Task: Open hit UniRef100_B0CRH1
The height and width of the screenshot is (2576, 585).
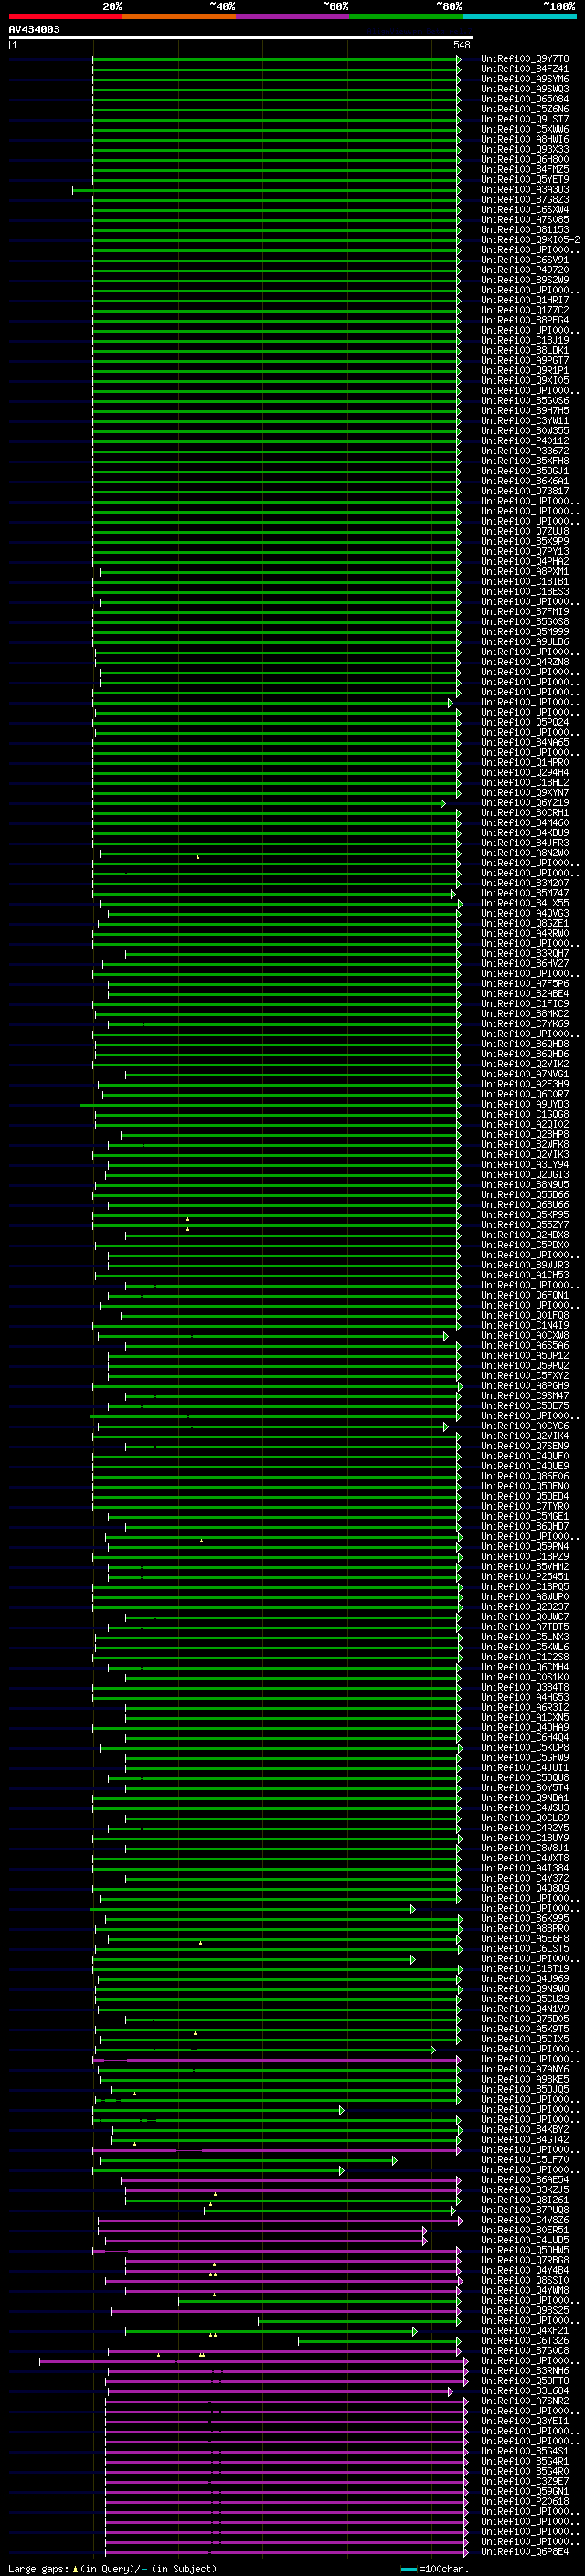Action: tap(525, 813)
